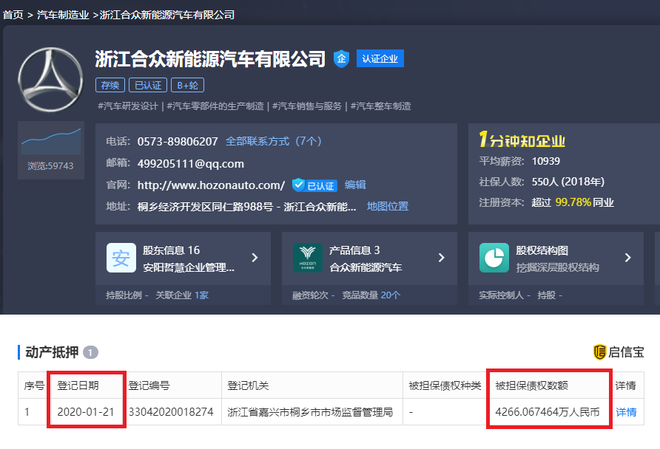Click the 浙江省嘉兴市桐乡市市场监督管理局 cell
Viewport: 660px width, 449px height.
310,412
